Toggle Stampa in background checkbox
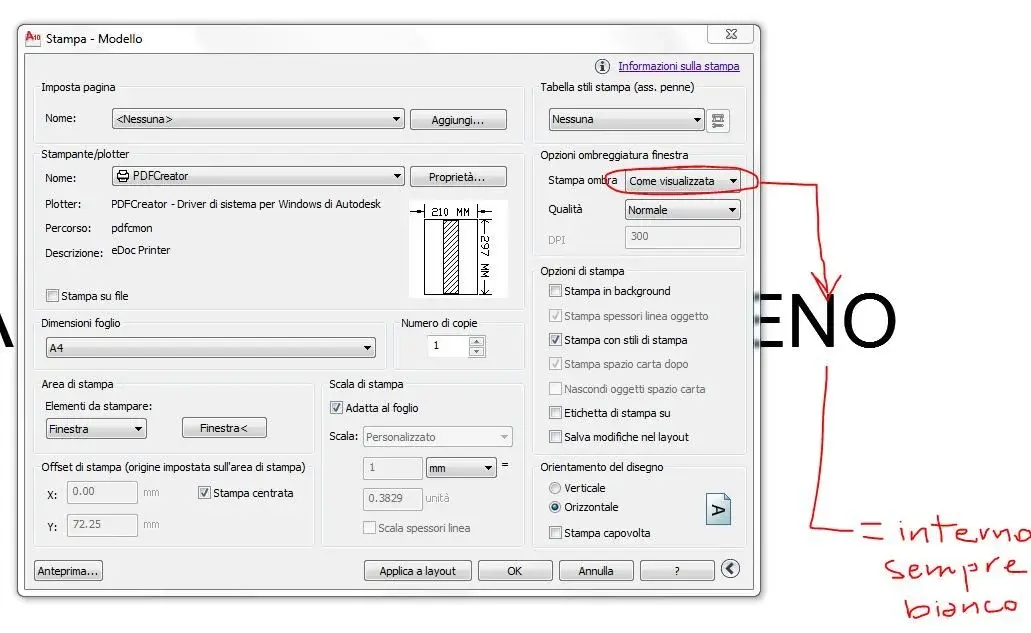 point(555,291)
